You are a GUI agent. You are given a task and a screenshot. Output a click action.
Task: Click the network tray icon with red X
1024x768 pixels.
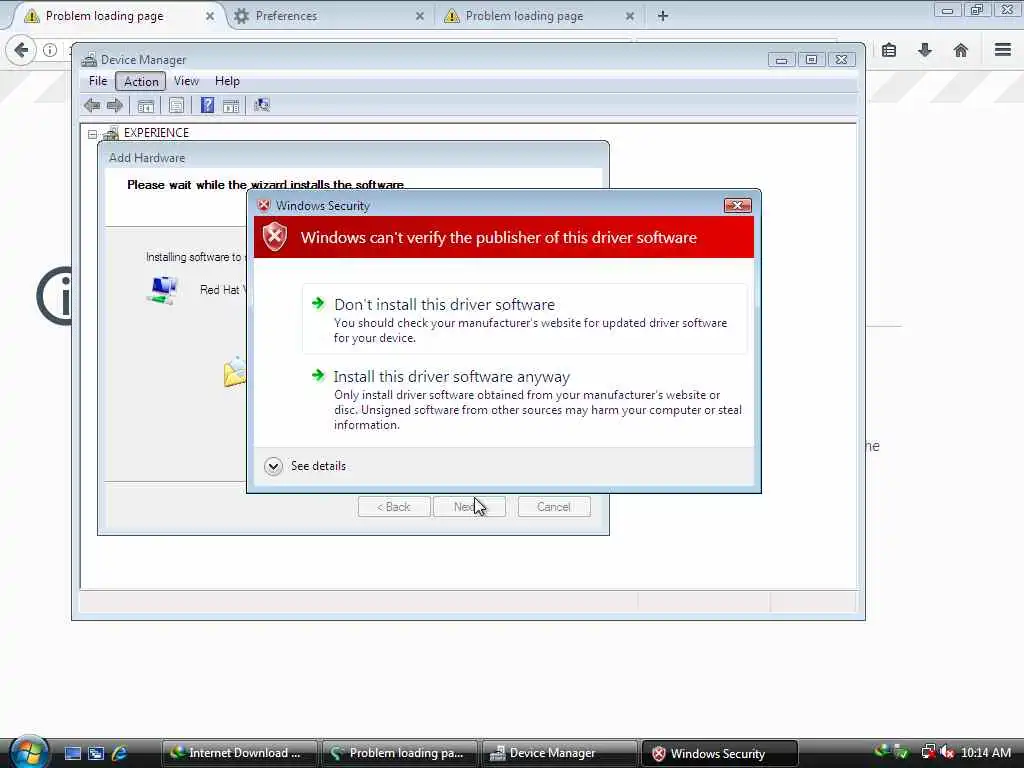click(x=928, y=753)
